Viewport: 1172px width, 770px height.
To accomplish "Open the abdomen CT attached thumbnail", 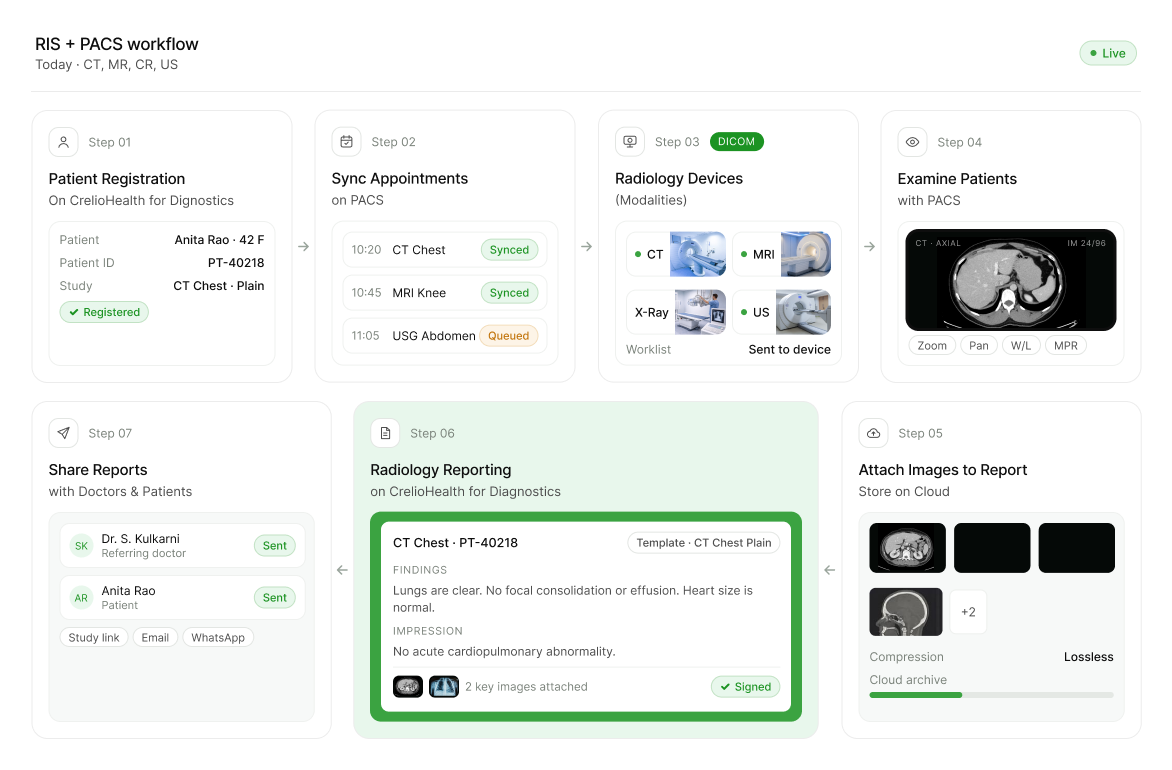I will [x=907, y=548].
